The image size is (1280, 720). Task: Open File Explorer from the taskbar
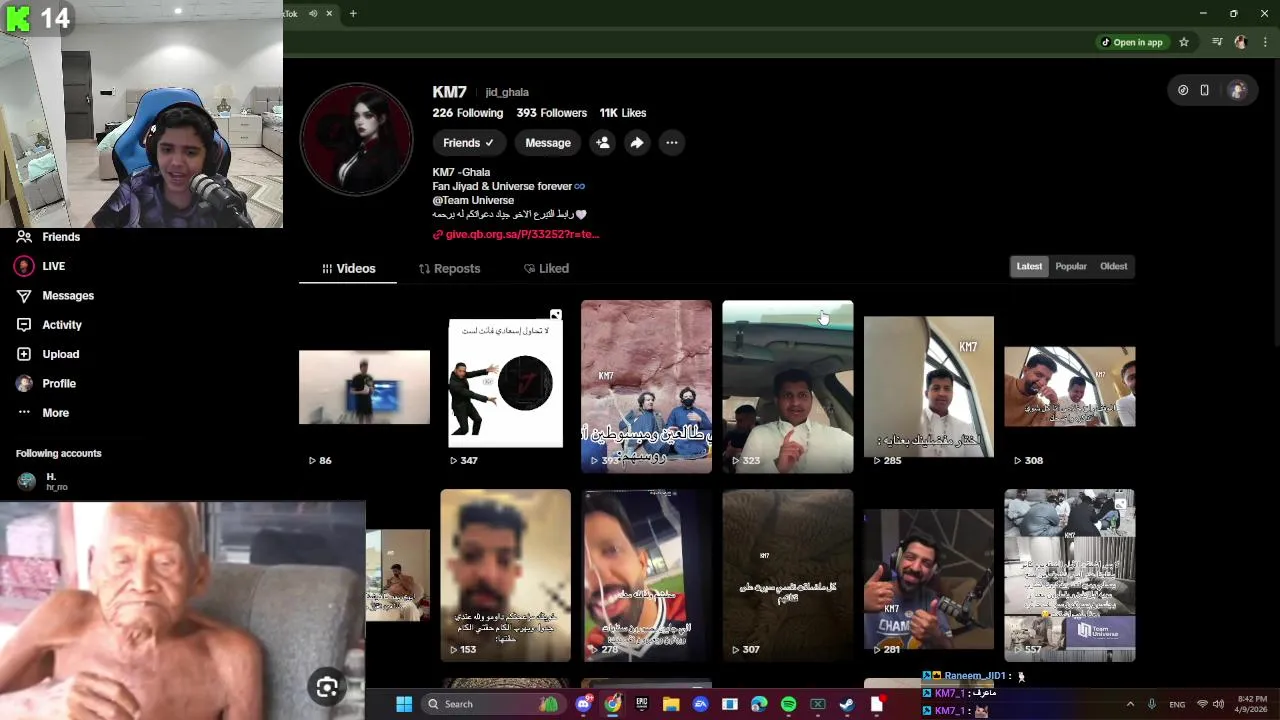pyautogui.click(x=671, y=704)
